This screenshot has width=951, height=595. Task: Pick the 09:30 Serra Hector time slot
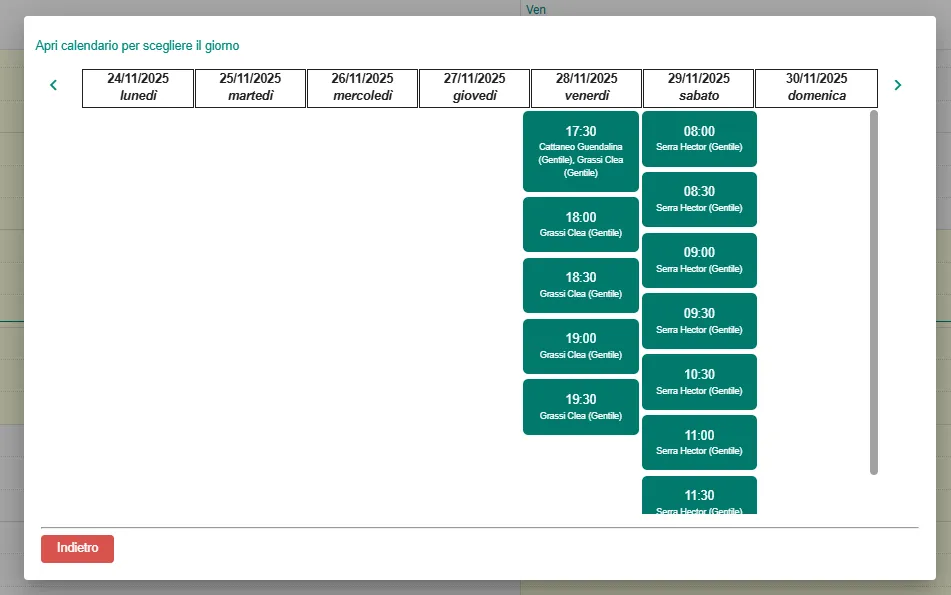(699, 320)
